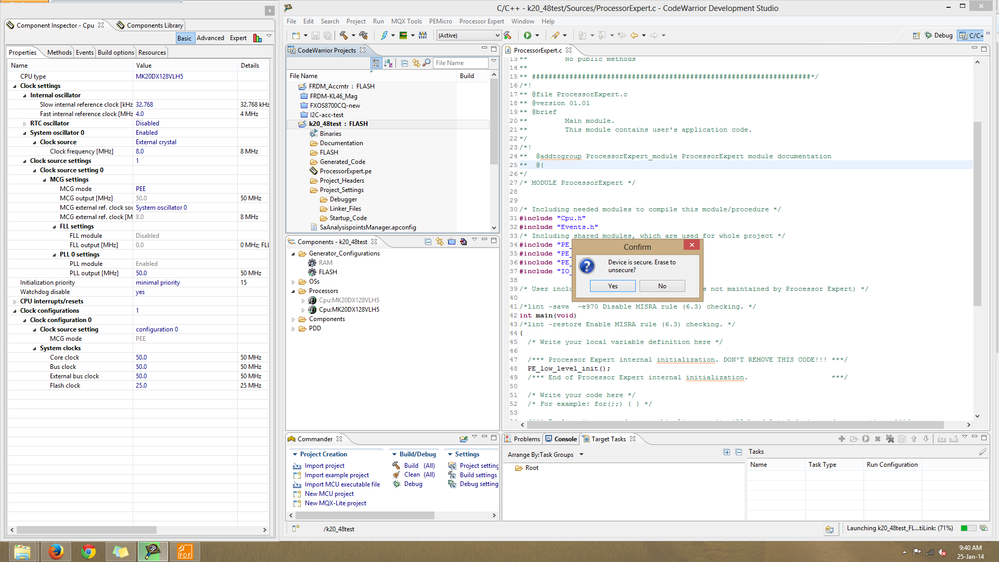Image resolution: width=999 pixels, height=562 pixels.
Task: Expand the RTC oscillator property
Action: 25,124
